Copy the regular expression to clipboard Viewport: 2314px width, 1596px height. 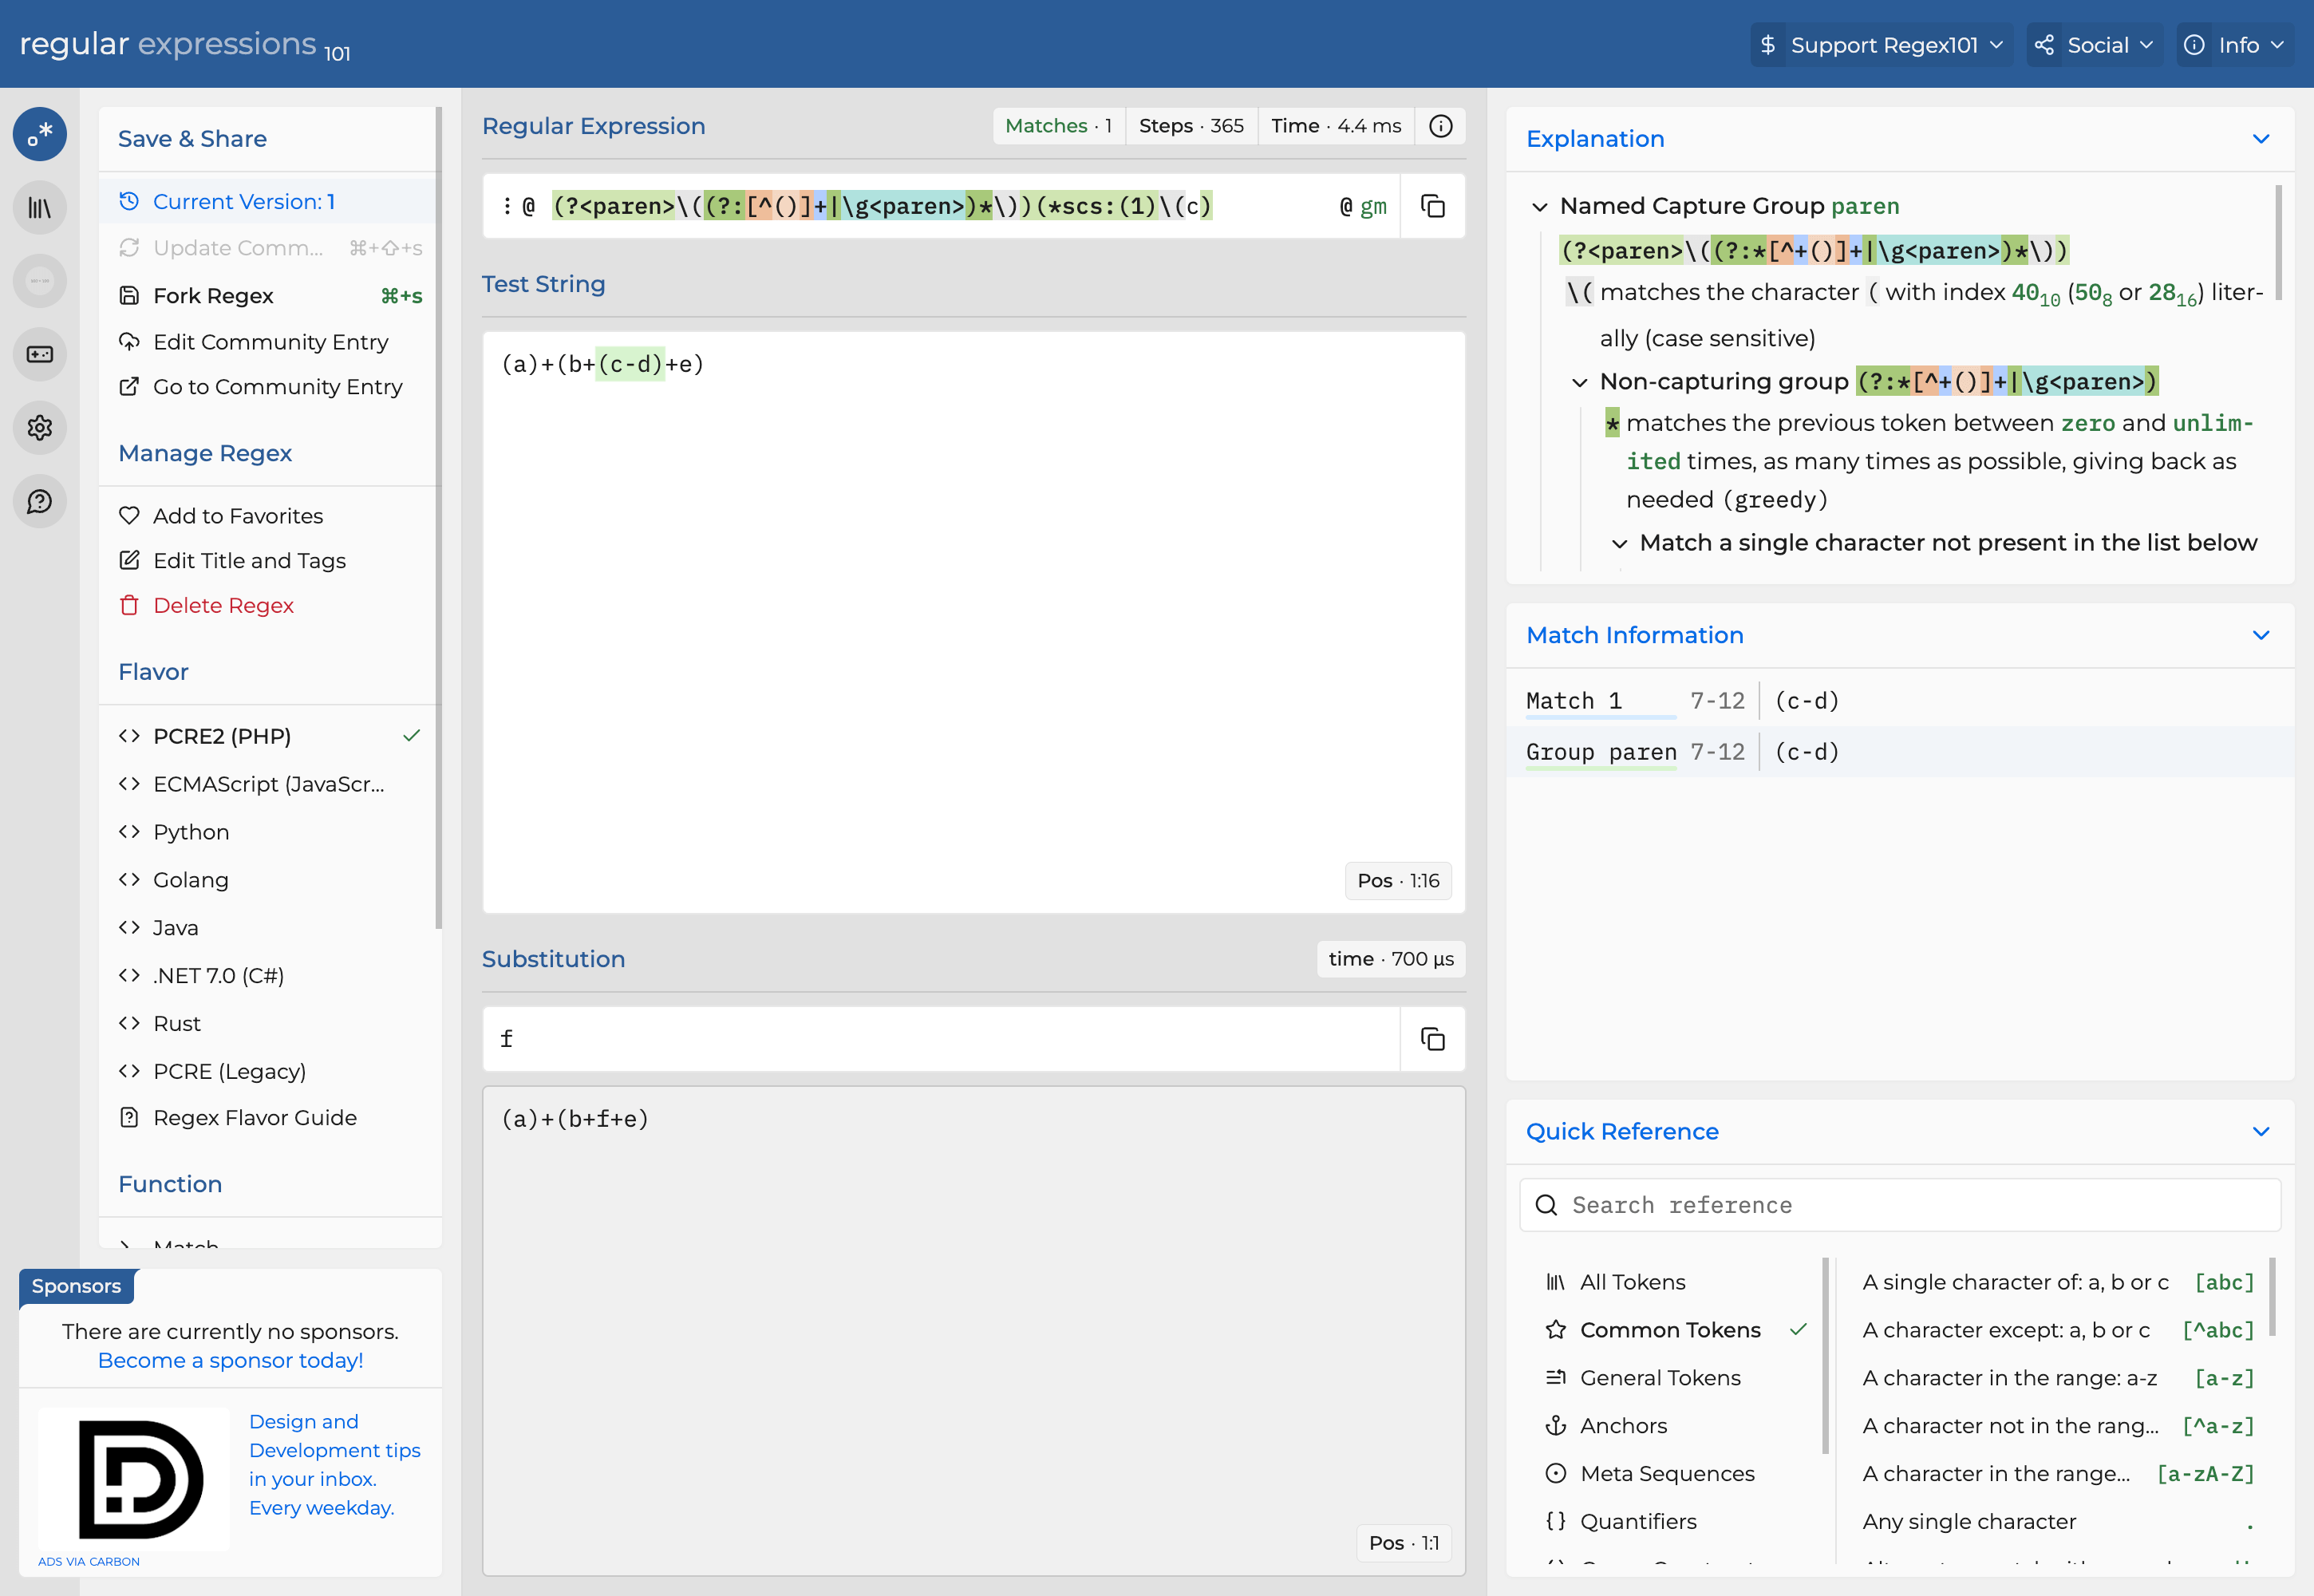1432,206
